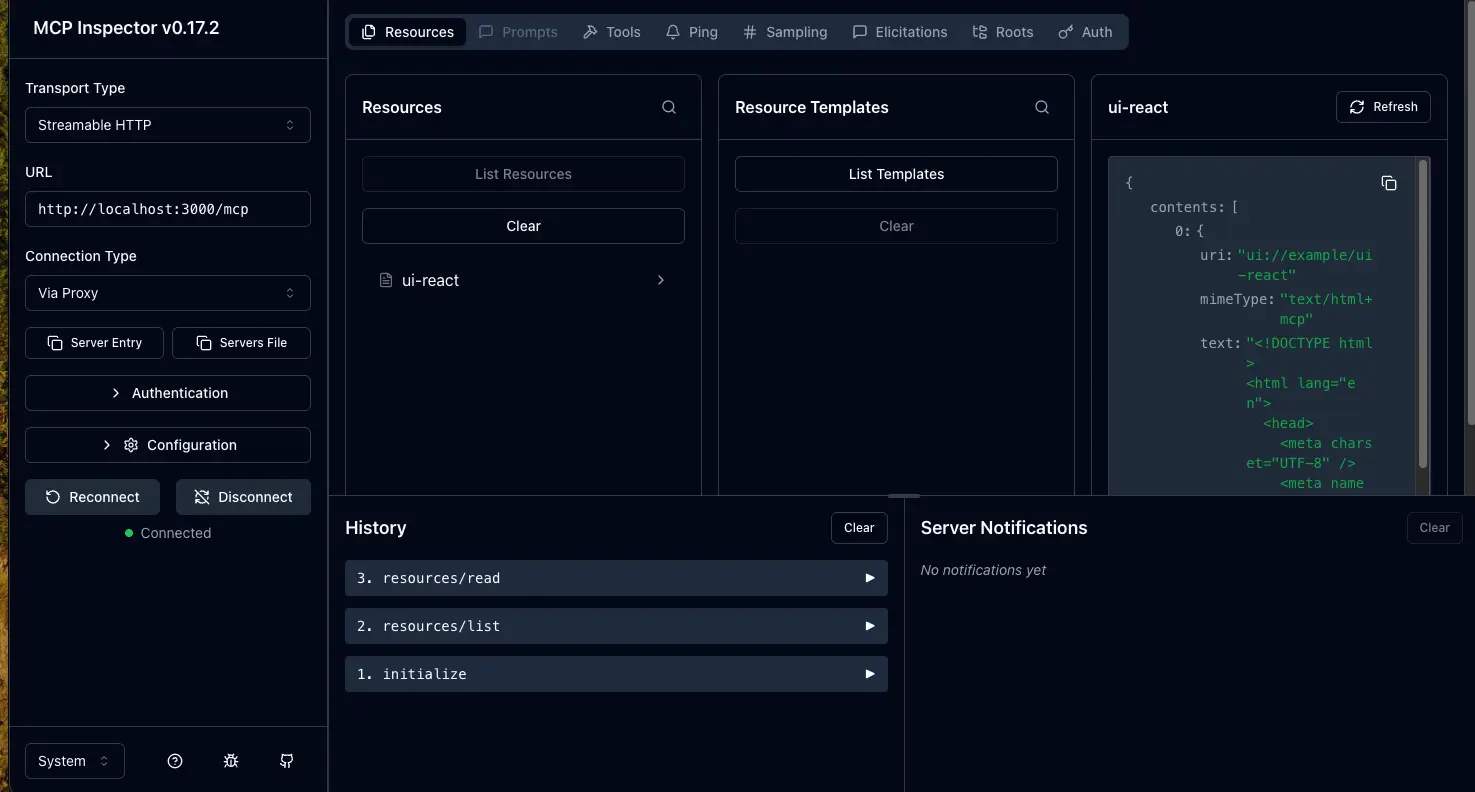
Task: Open the ui-react resource arrow
Action: (661, 280)
